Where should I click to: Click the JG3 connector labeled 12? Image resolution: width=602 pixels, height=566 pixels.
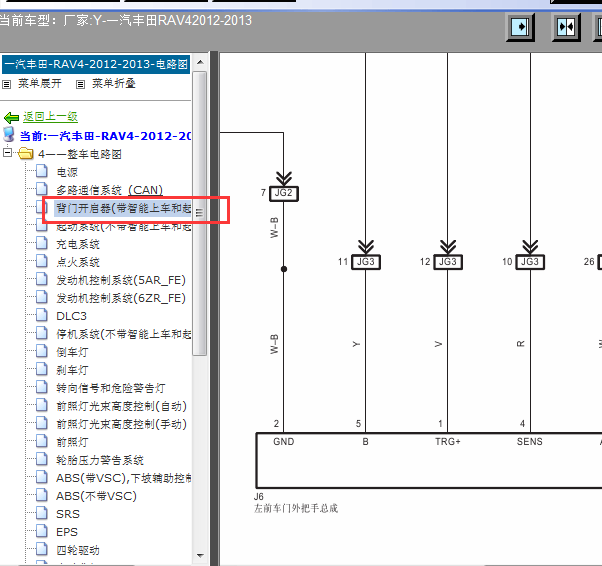coord(448,262)
